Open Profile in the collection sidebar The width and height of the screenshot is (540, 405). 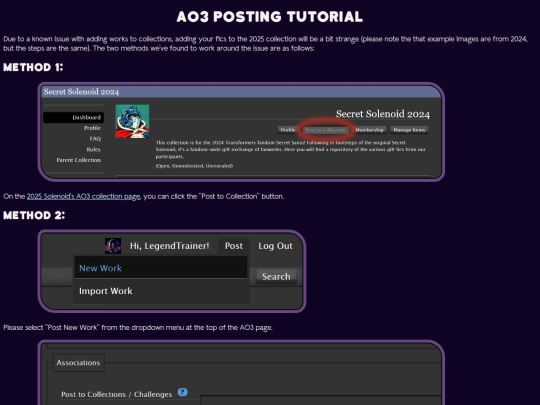pos(92,128)
